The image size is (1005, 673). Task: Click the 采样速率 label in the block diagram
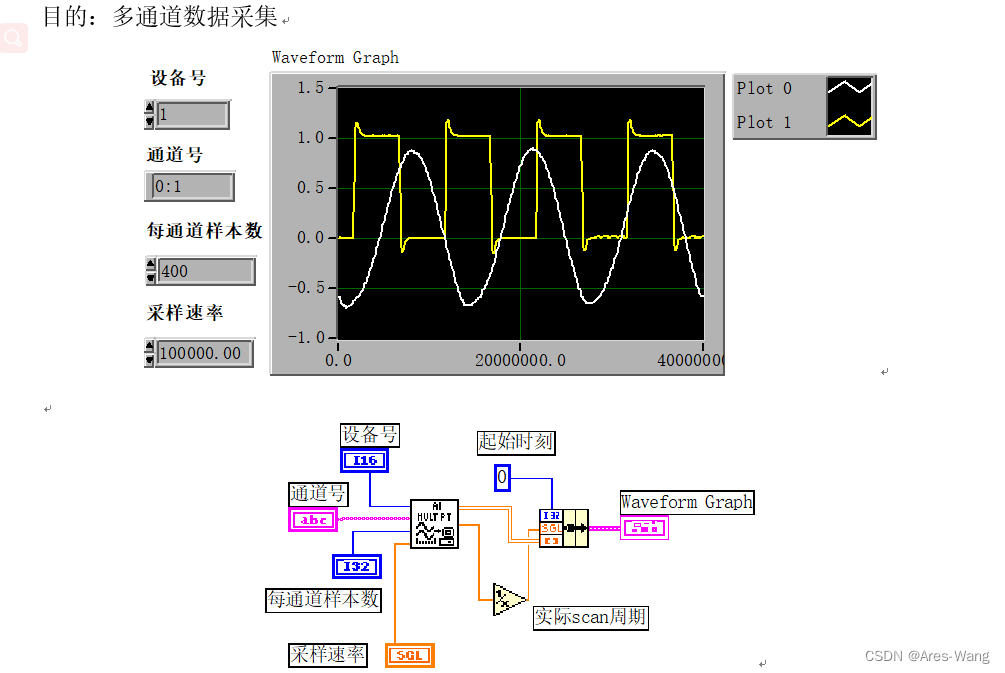point(328,655)
